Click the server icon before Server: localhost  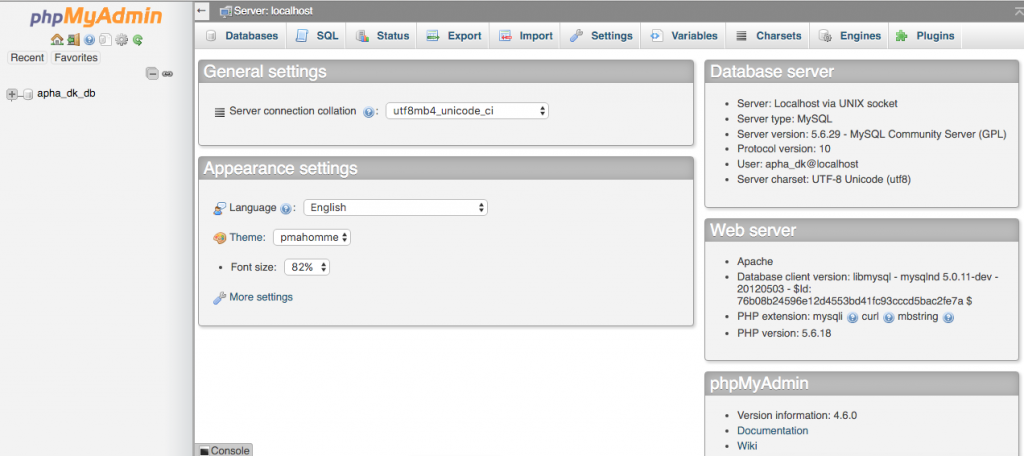225,11
